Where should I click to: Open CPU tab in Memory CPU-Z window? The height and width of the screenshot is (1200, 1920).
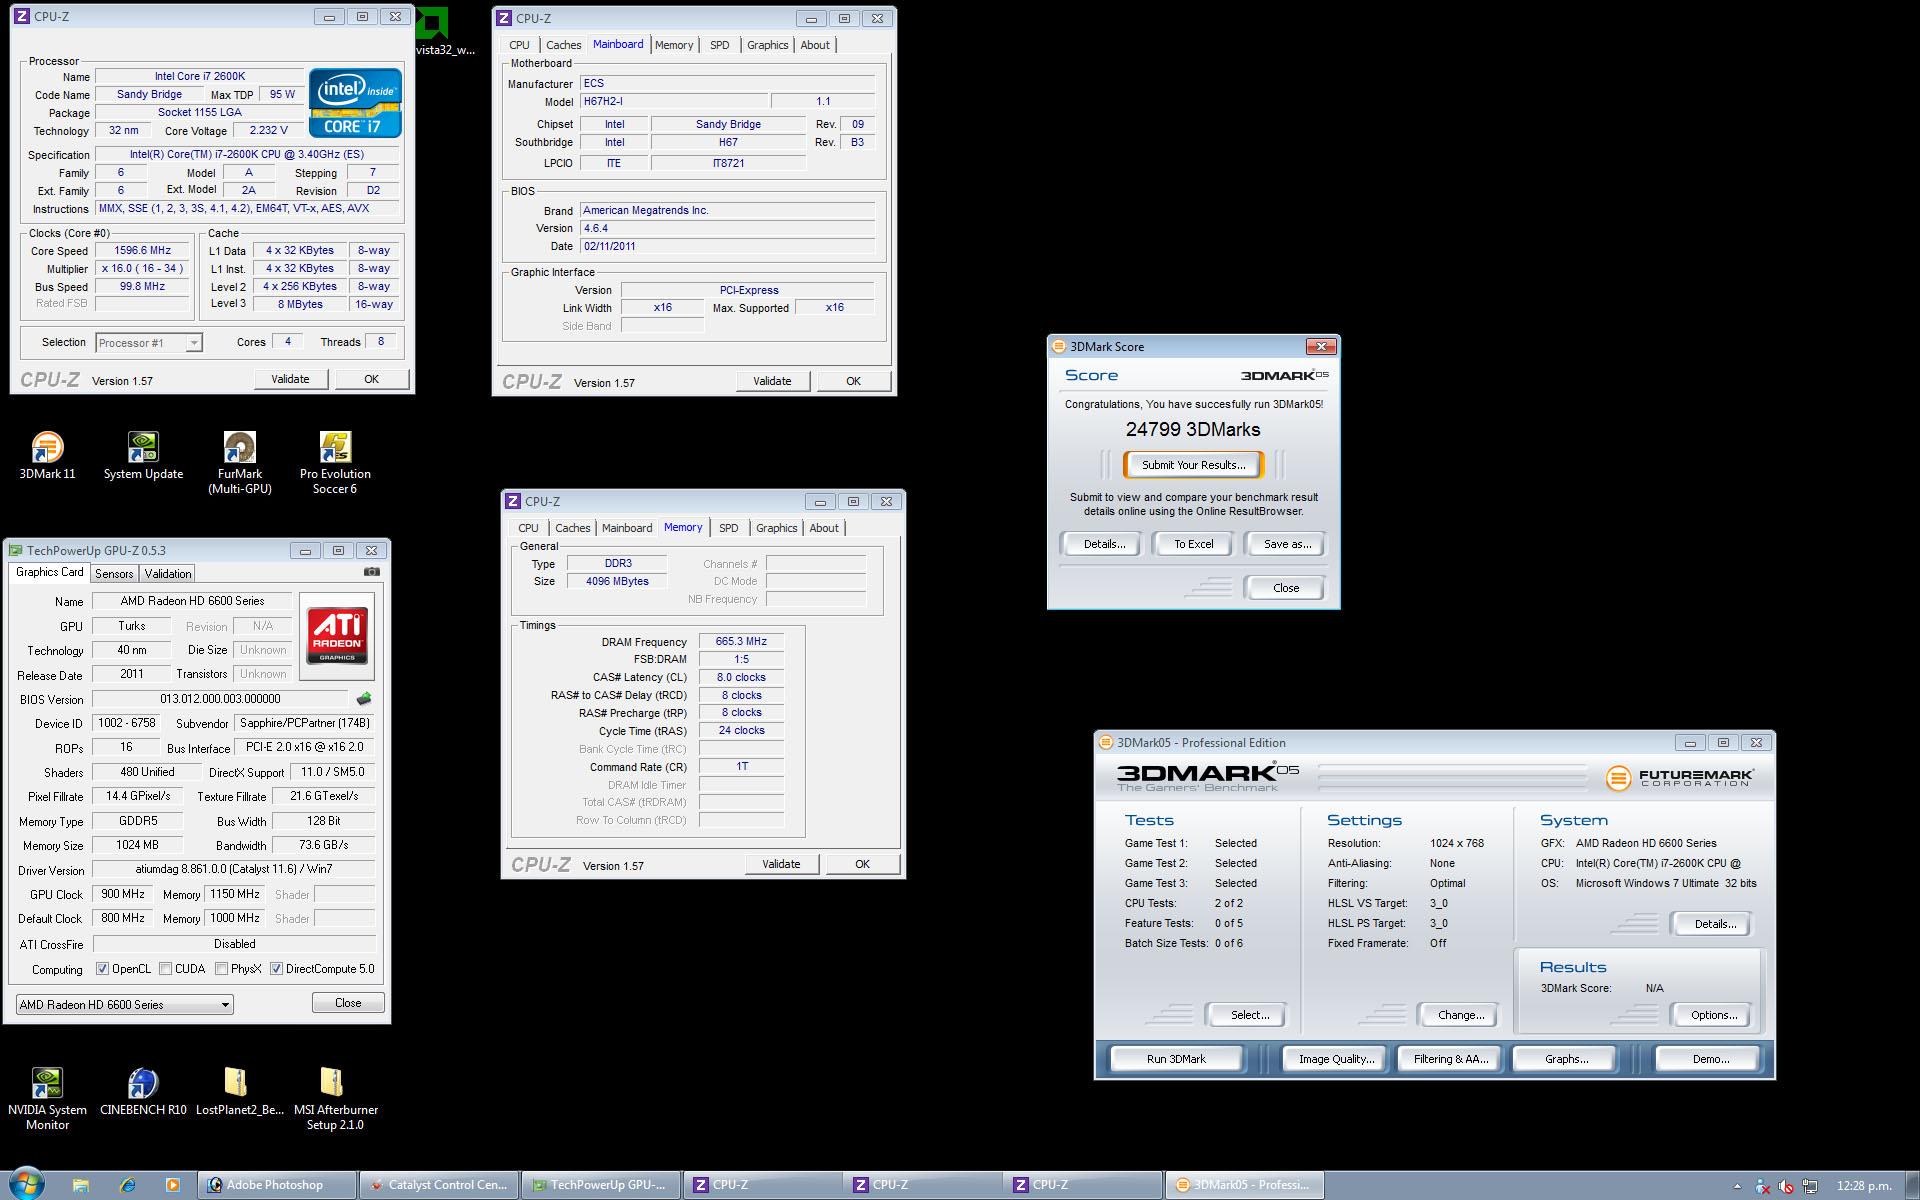point(528,528)
